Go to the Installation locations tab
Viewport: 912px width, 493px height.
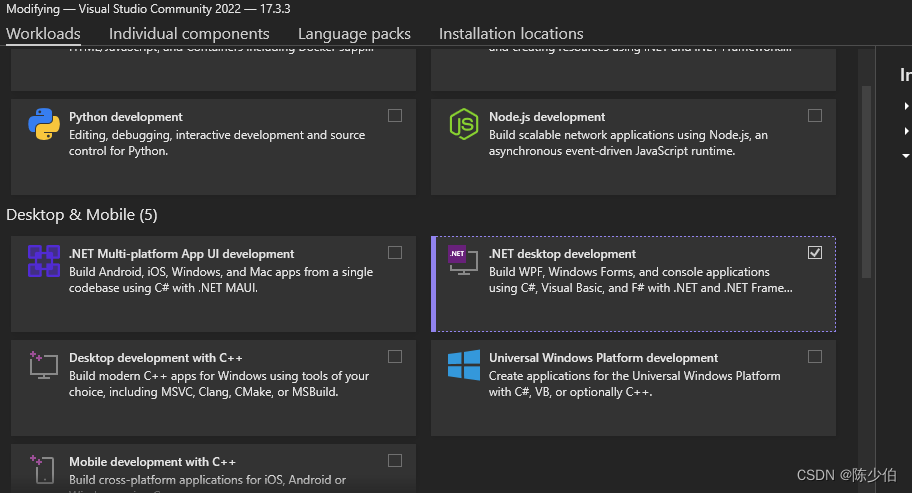click(511, 34)
